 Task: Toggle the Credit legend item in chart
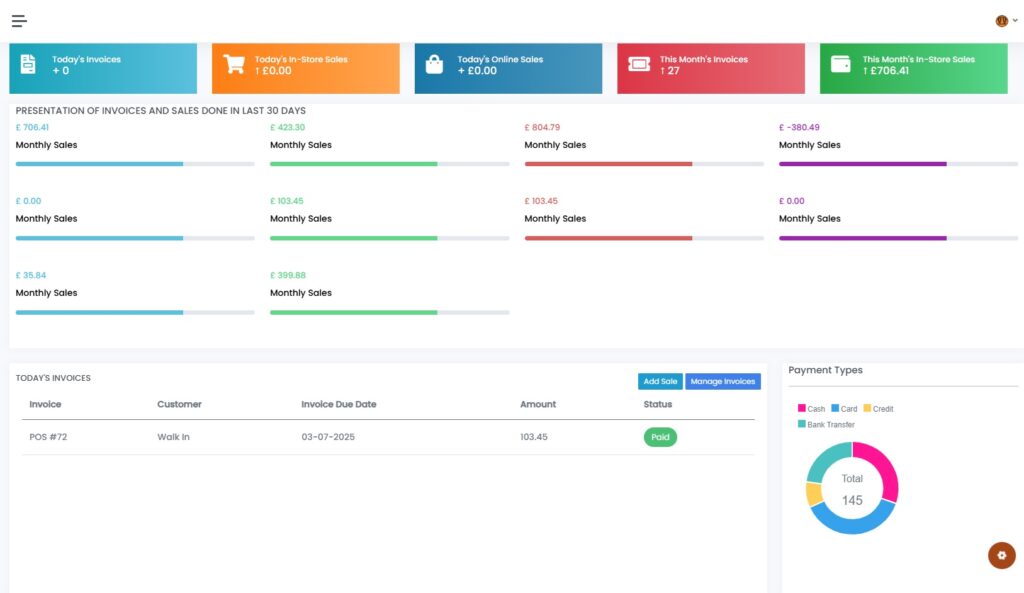click(x=877, y=409)
